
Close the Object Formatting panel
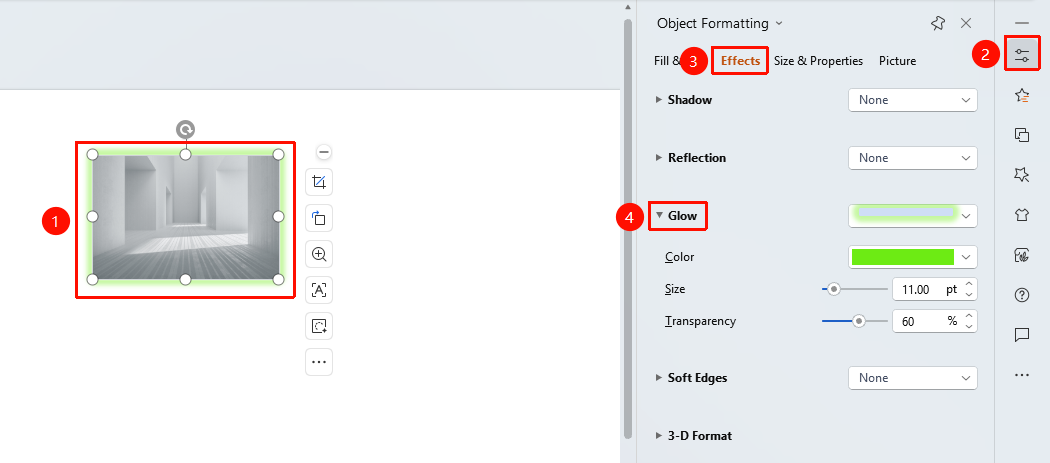[x=966, y=23]
